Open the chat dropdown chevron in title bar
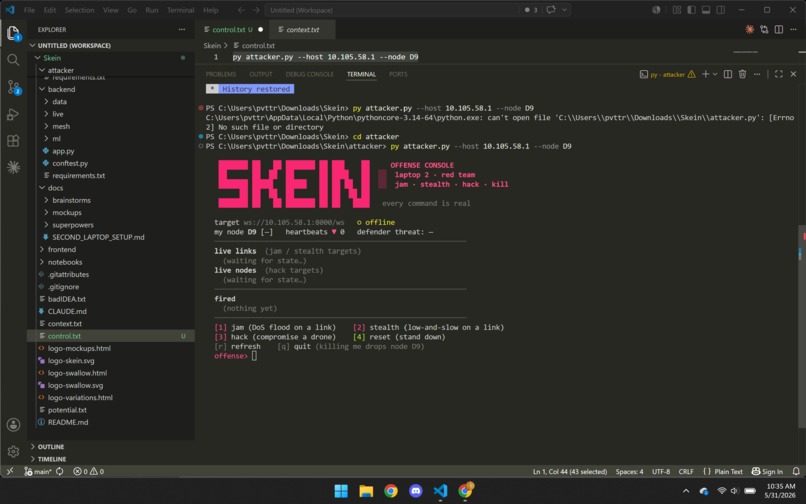This screenshot has height=504, width=806. 564,10
